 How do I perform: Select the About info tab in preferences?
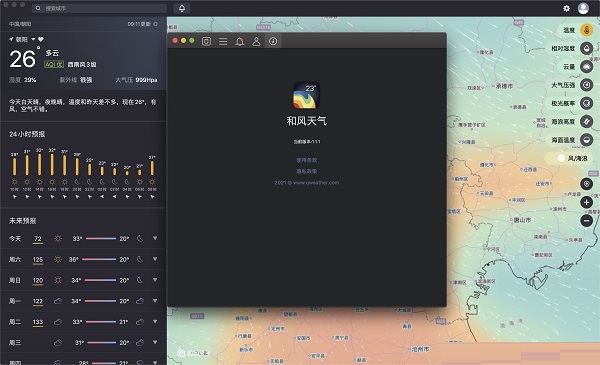(273, 41)
